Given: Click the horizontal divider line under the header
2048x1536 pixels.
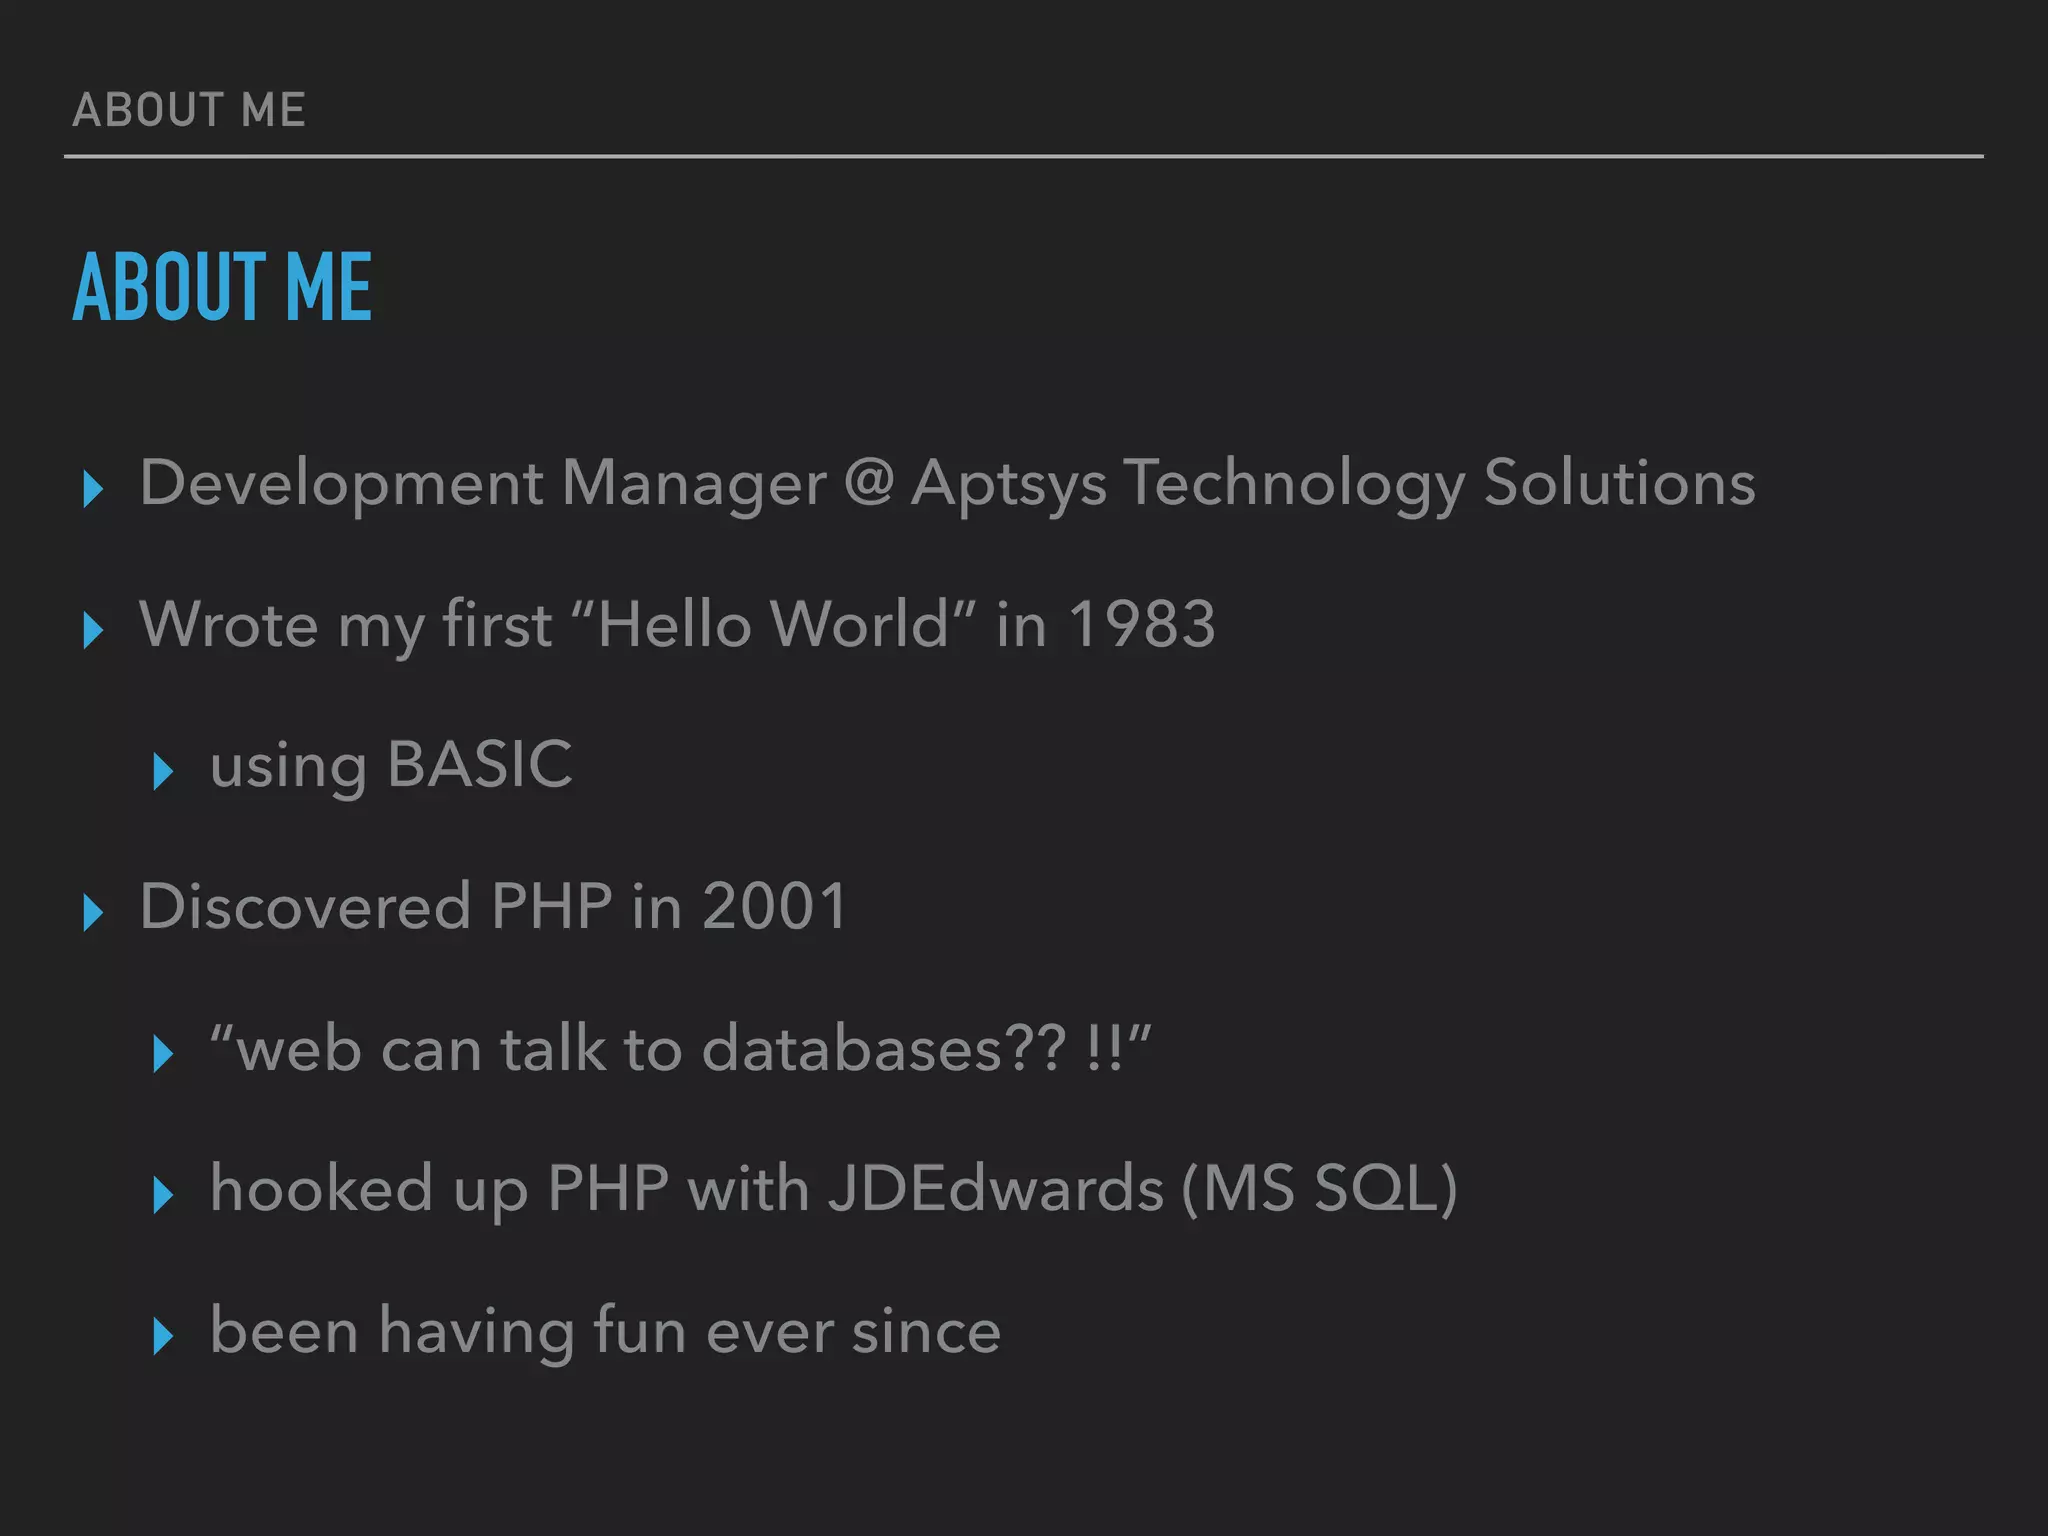Looking at the screenshot, I should (x=1024, y=157).
